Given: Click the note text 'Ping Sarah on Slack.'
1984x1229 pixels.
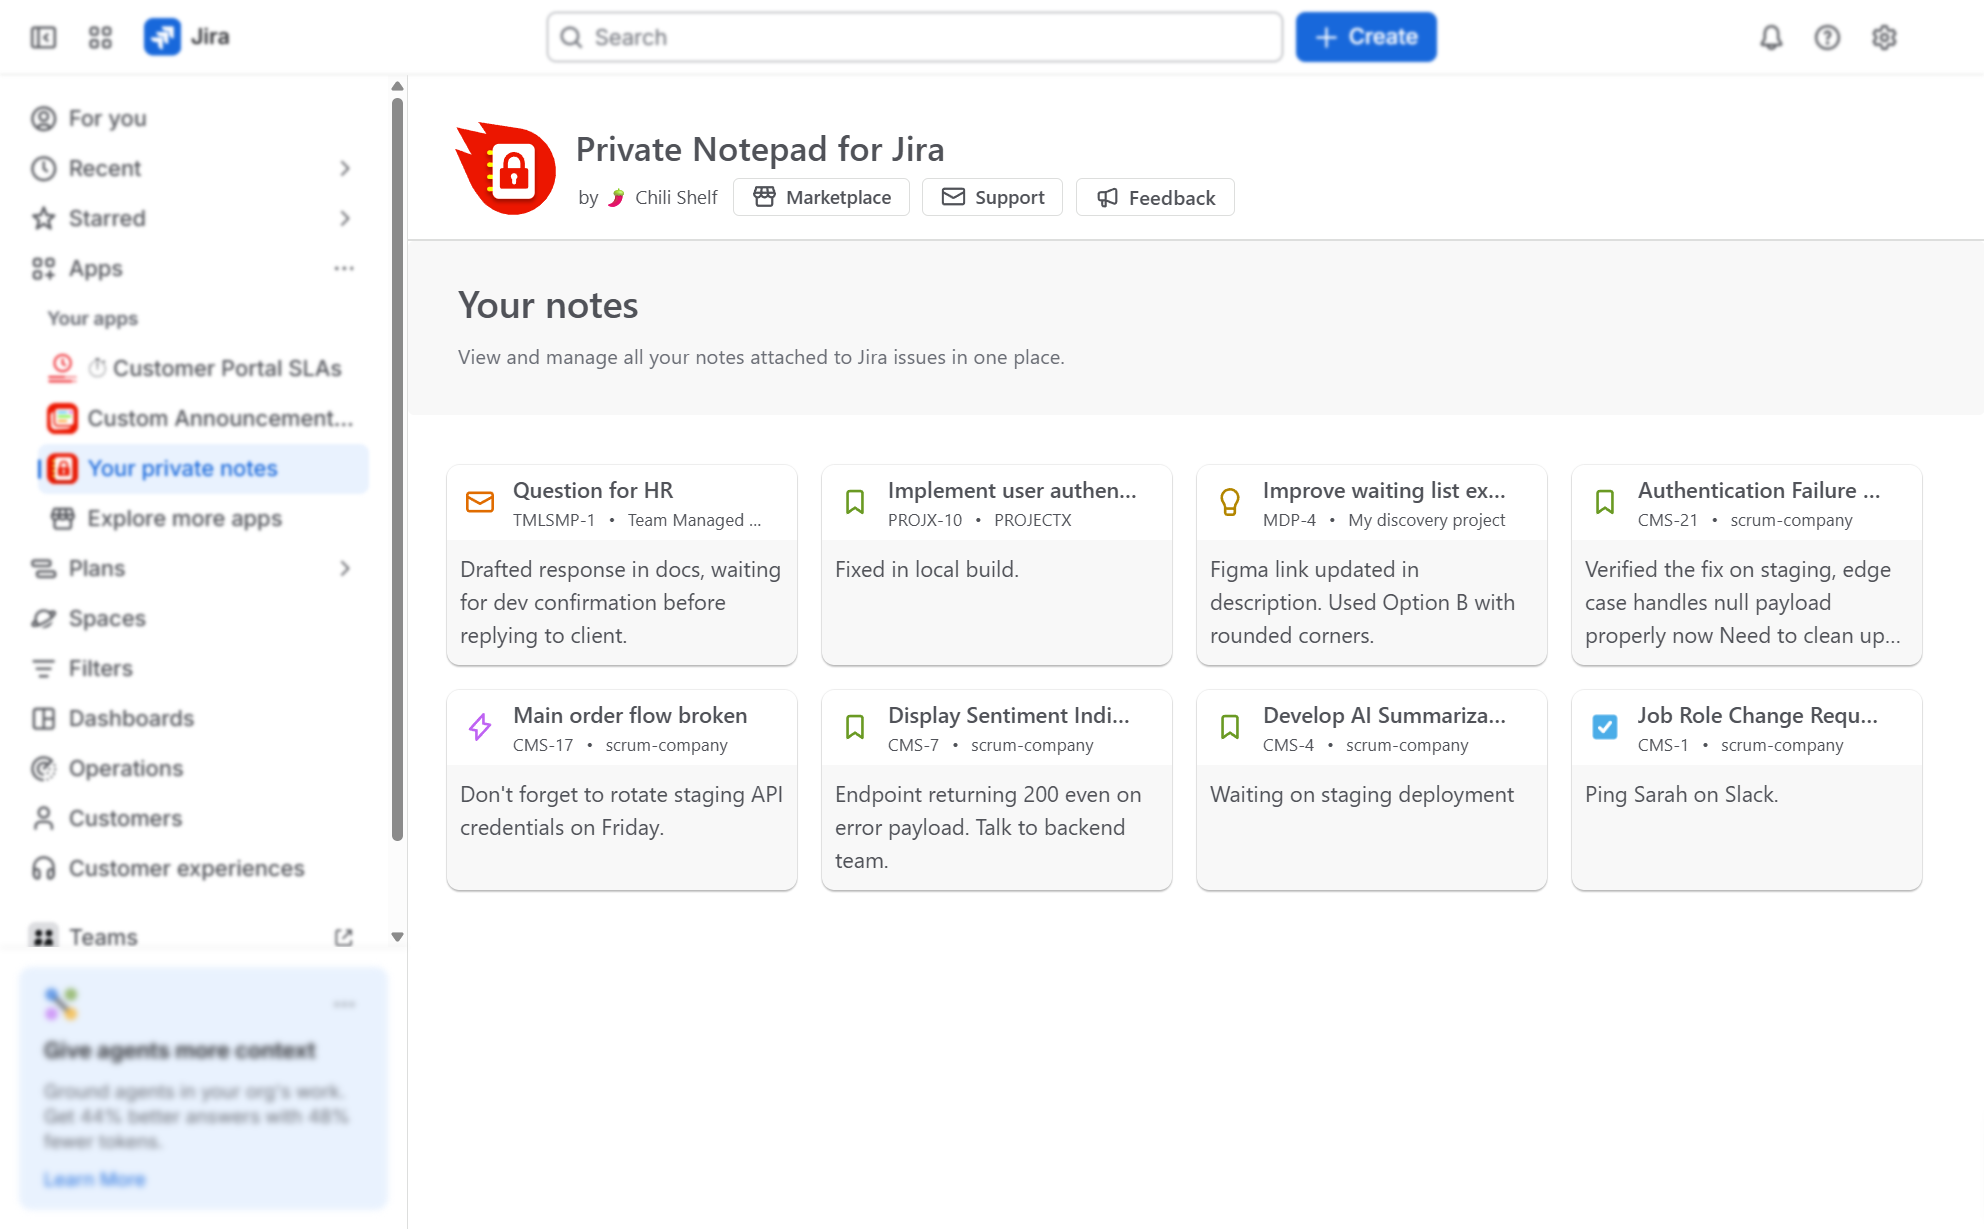Looking at the screenshot, I should [x=1681, y=794].
